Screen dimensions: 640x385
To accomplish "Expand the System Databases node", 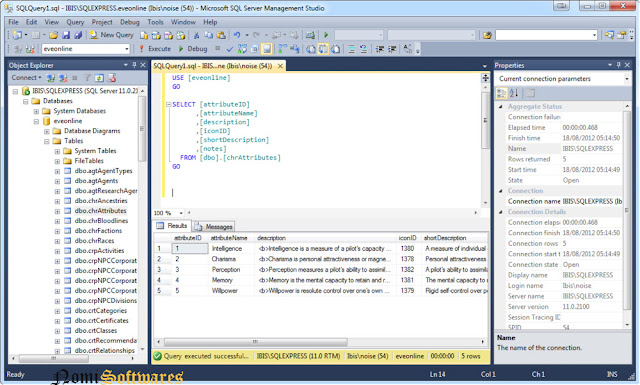I will coord(36,111).
